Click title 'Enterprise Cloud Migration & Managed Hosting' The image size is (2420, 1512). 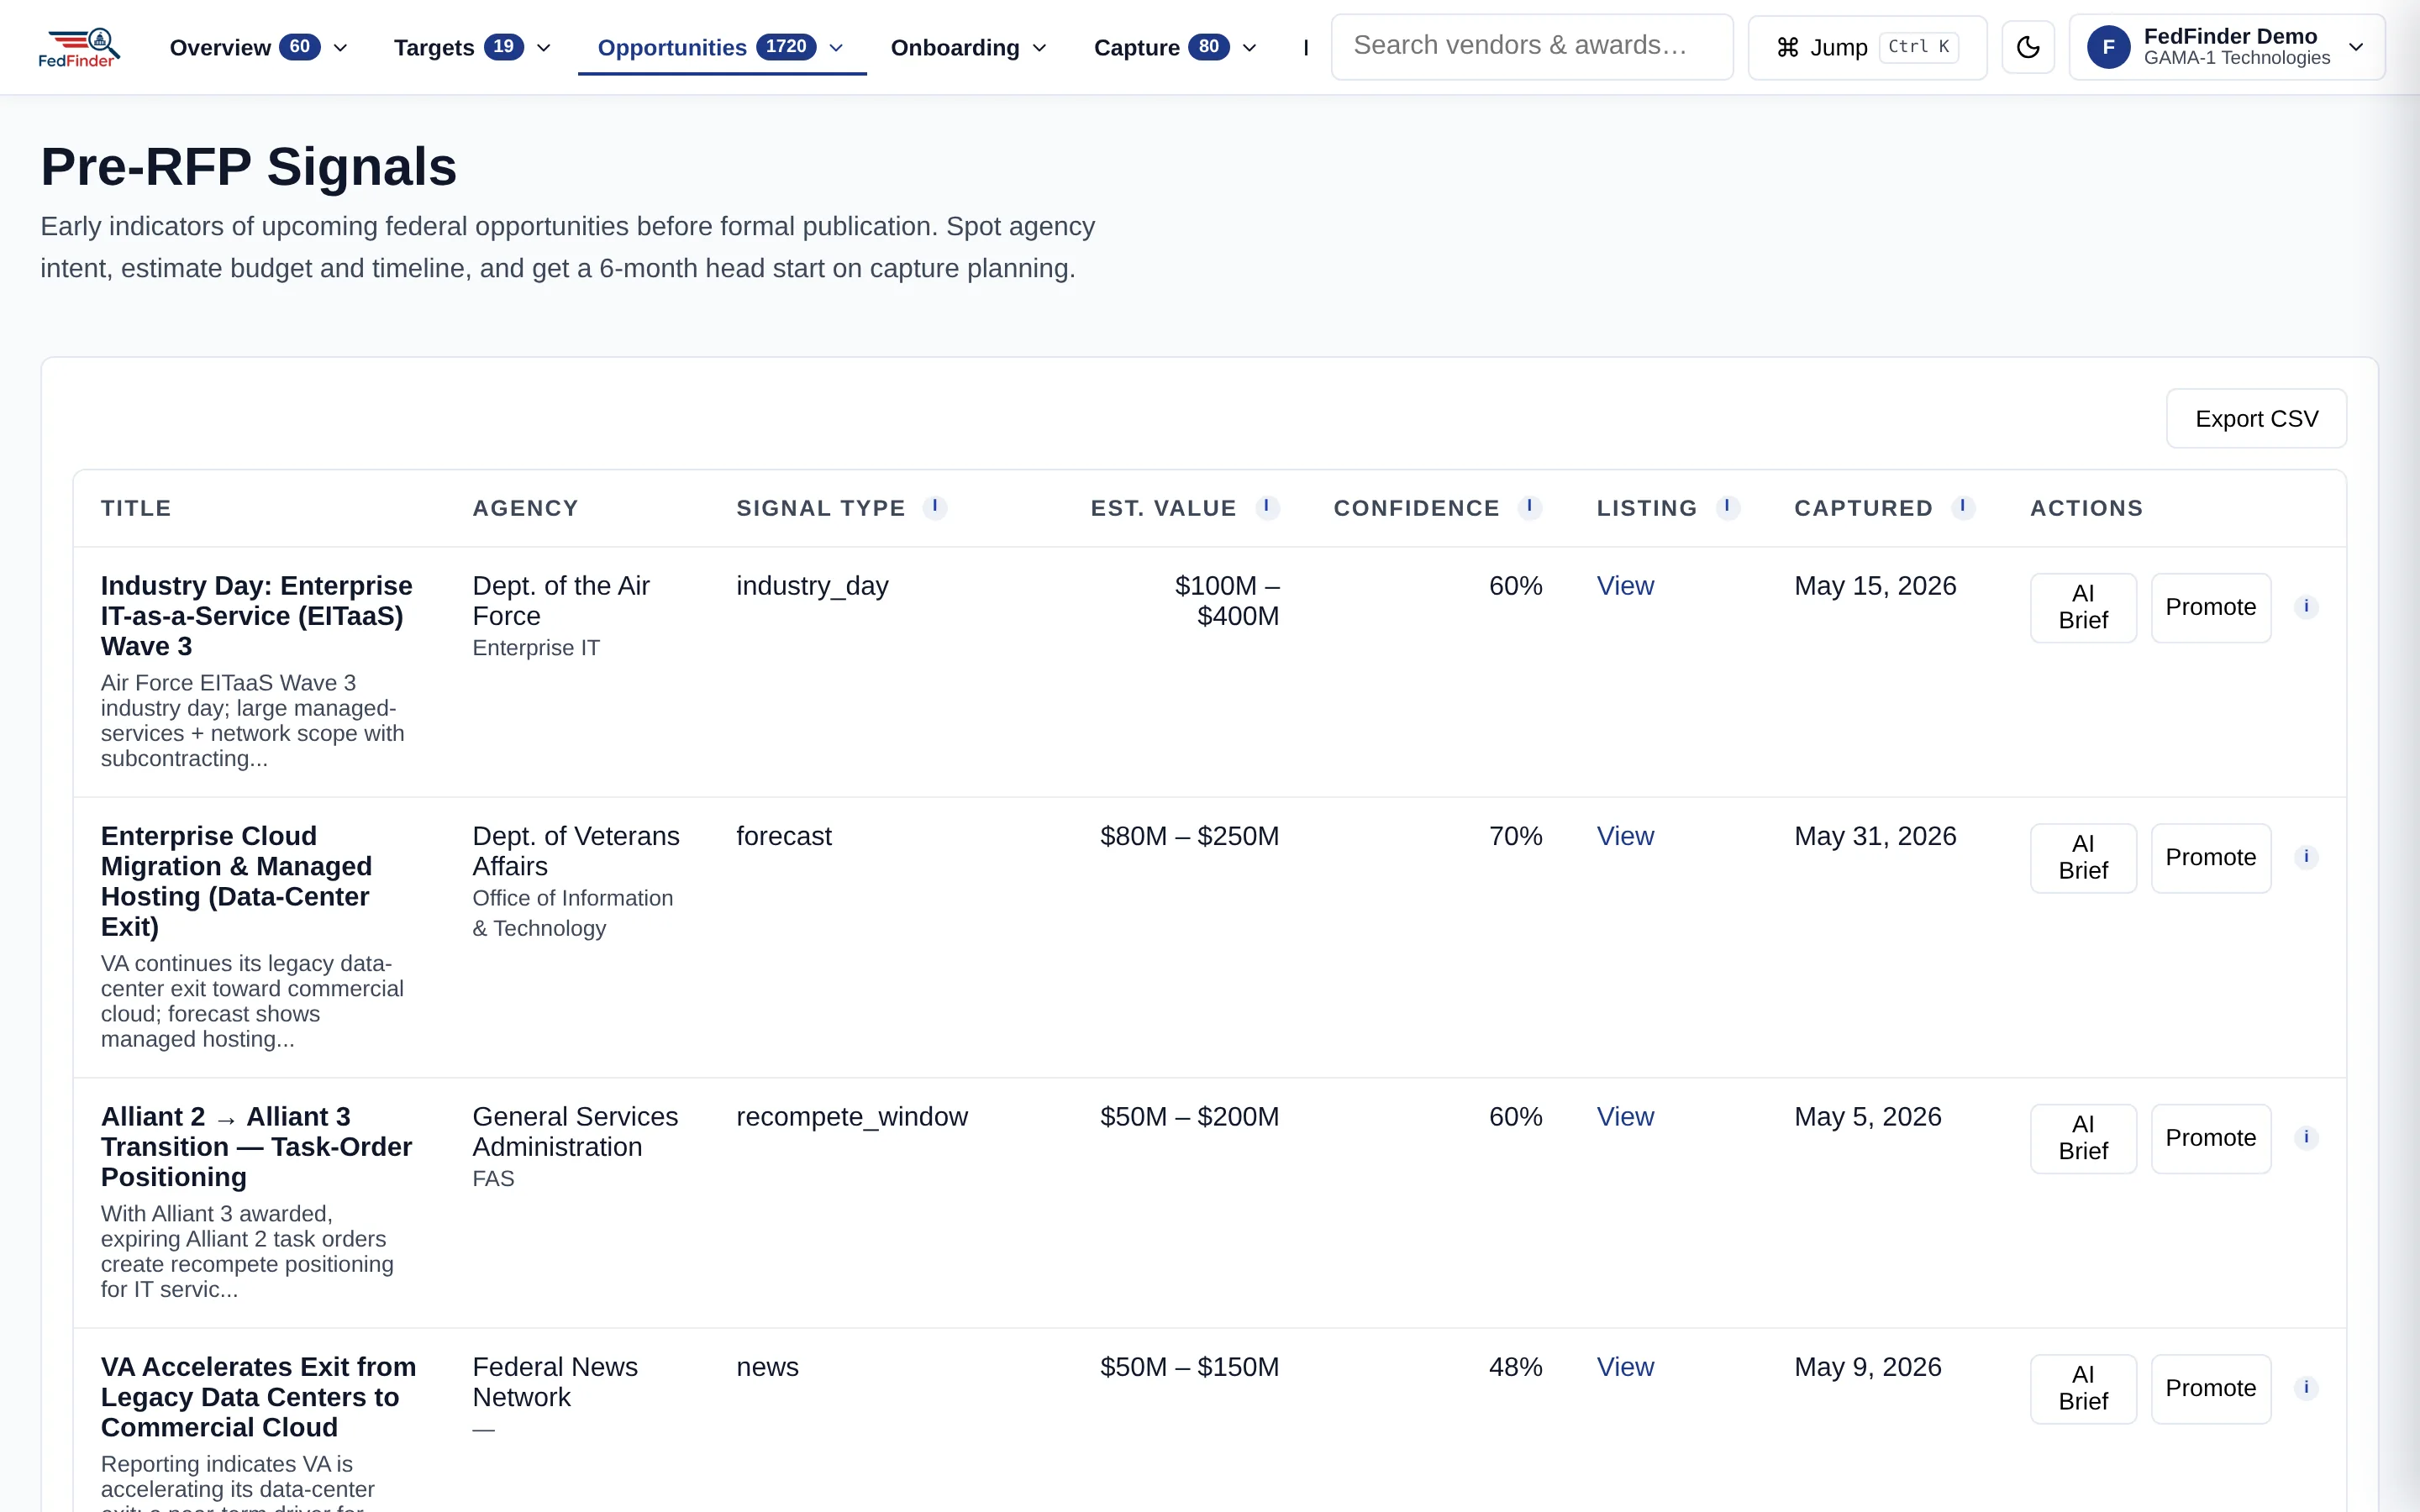(x=237, y=881)
